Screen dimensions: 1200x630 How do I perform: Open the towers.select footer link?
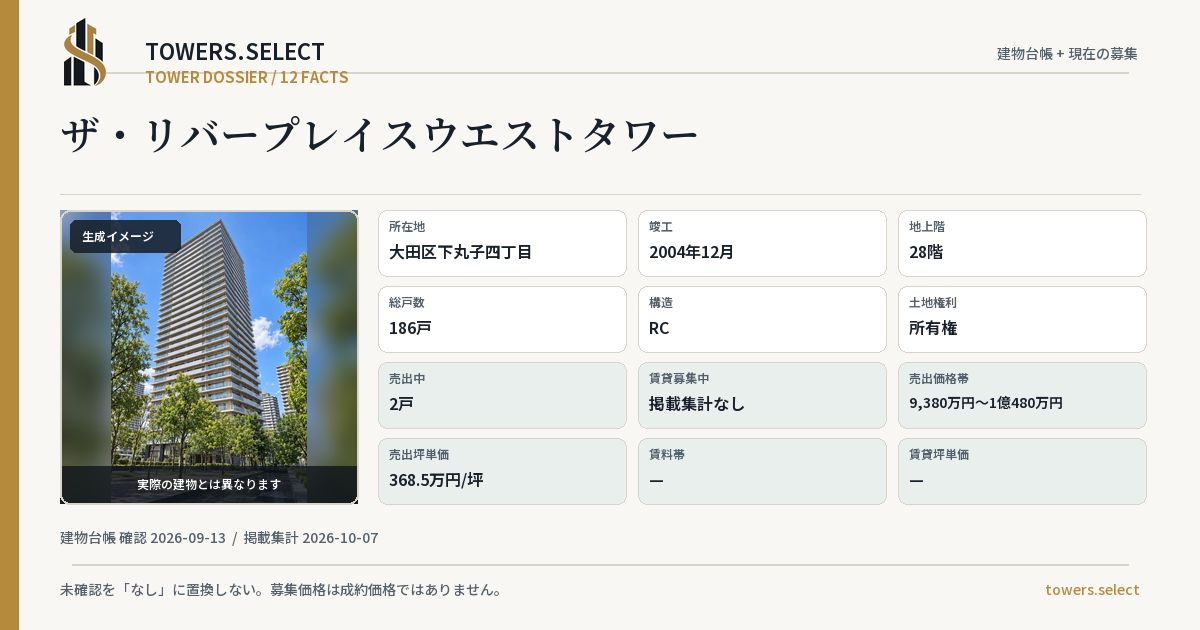pos(1092,590)
